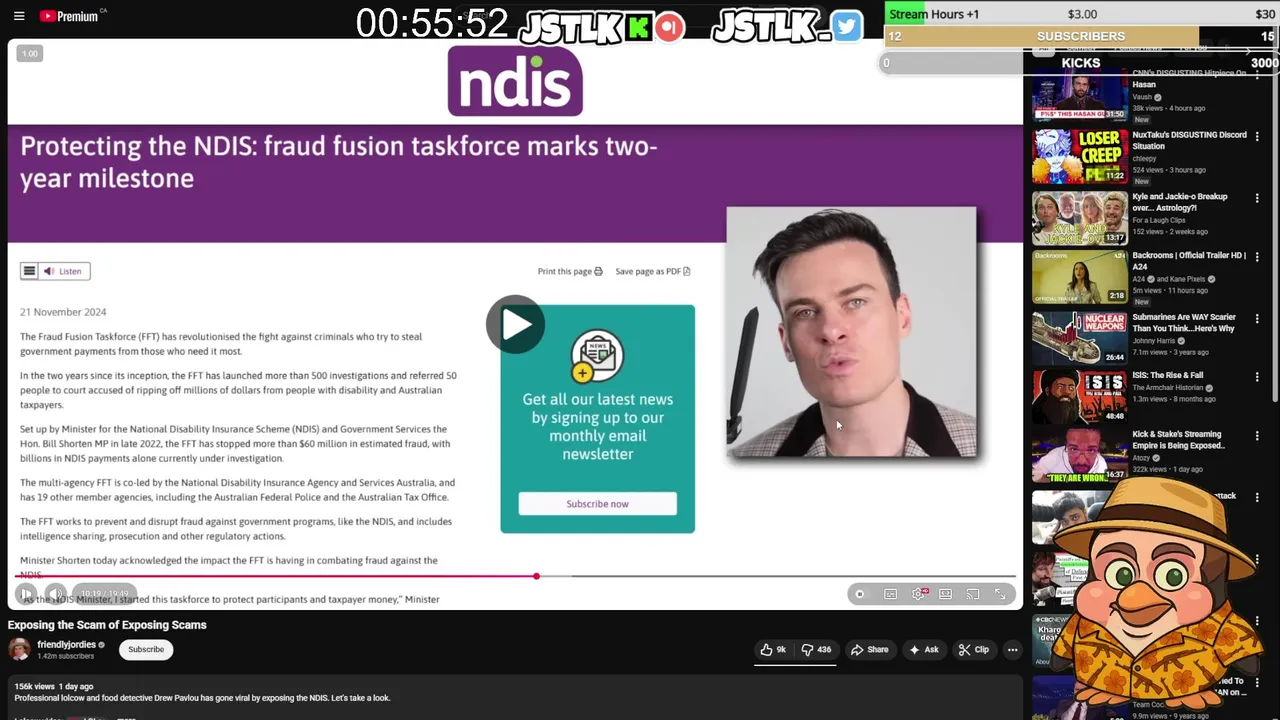Click NuxTaku's DISGUSTING Discord Situation title
The height and width of the screenshot is (720, 1280).
[1189, 140]
